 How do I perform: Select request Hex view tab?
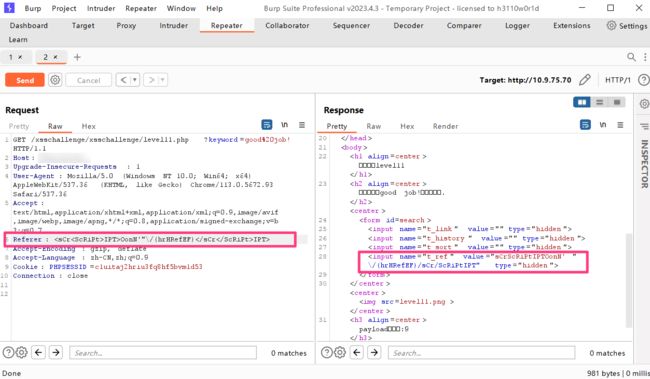88,126
